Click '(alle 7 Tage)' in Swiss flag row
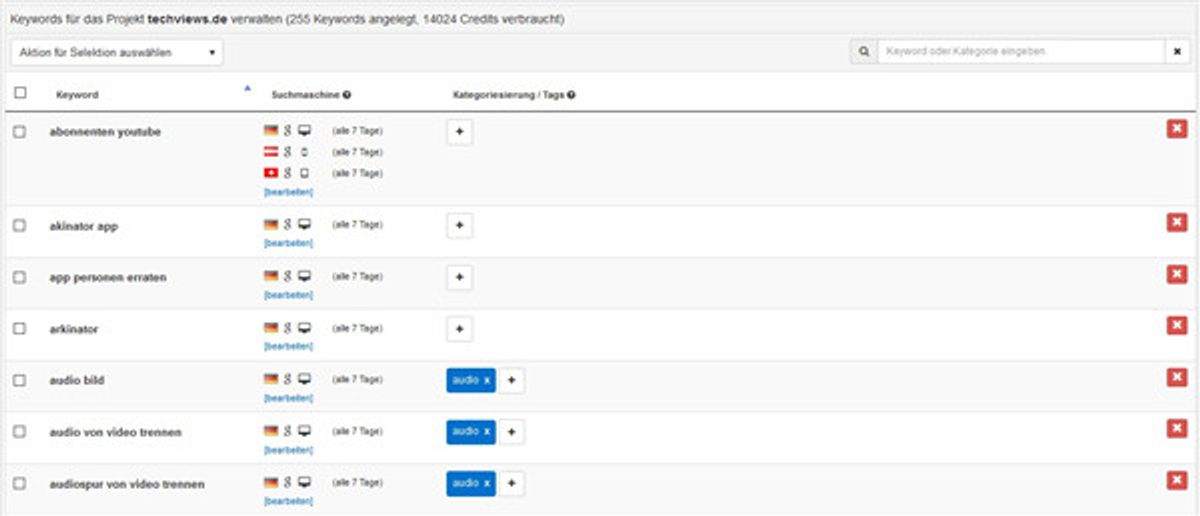 pos(357,173)
